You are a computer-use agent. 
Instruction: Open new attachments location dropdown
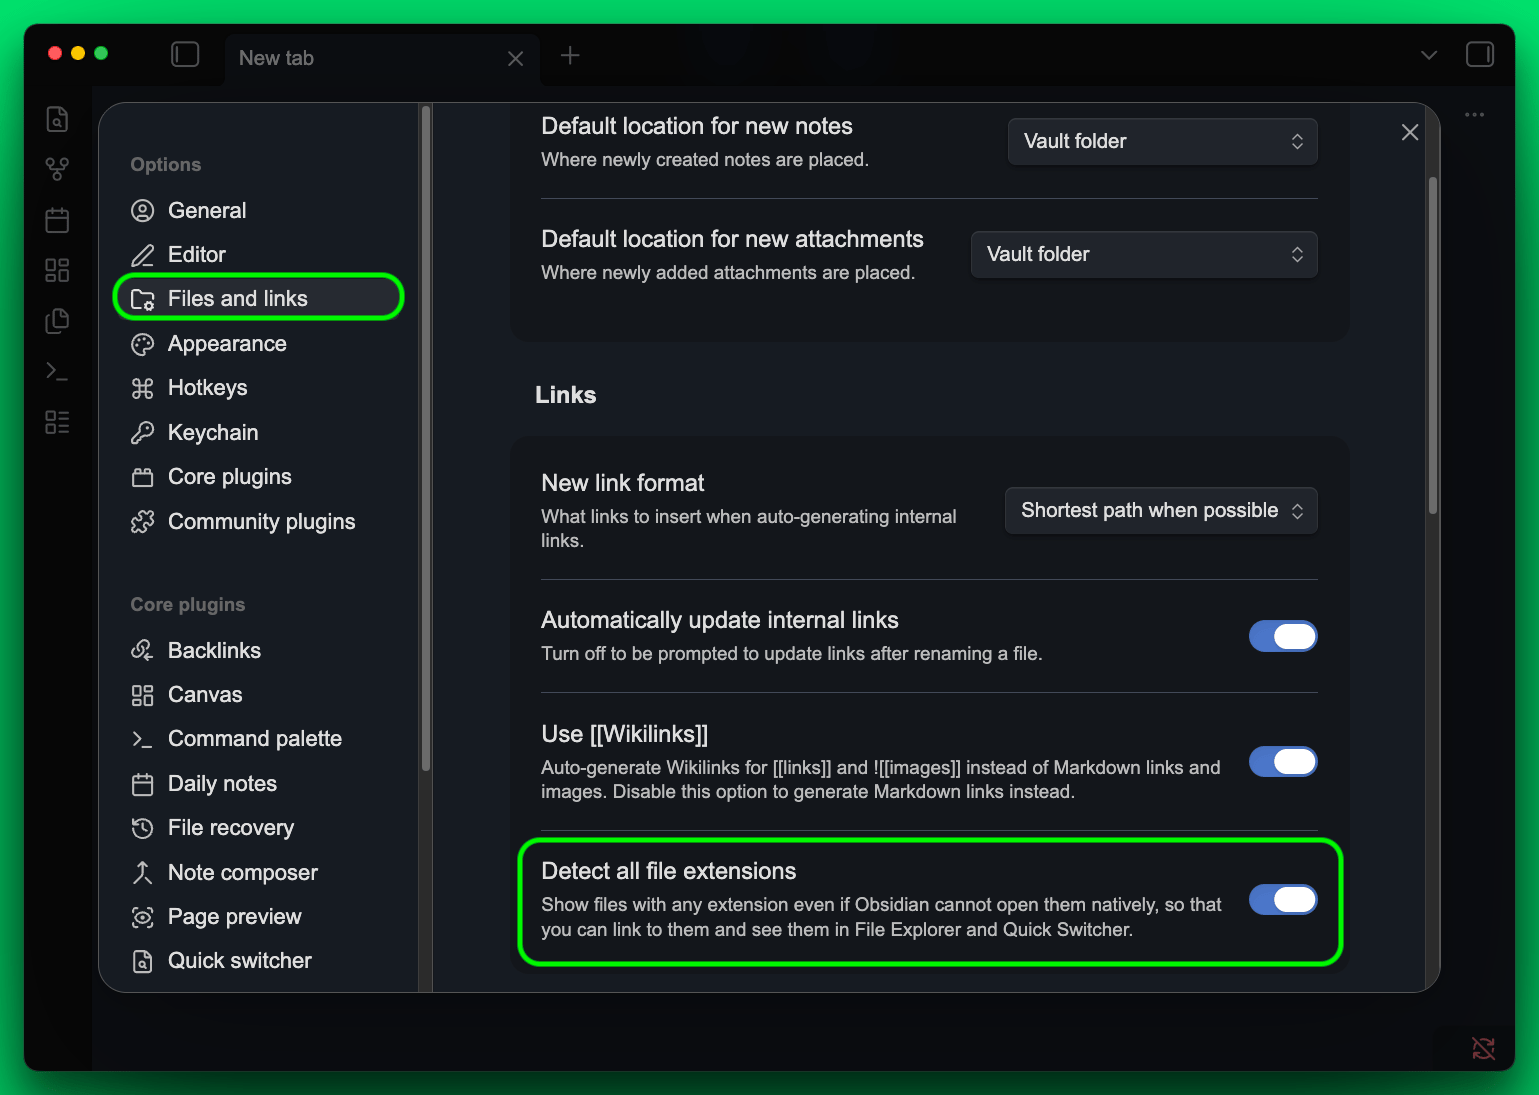point(1144,254)
